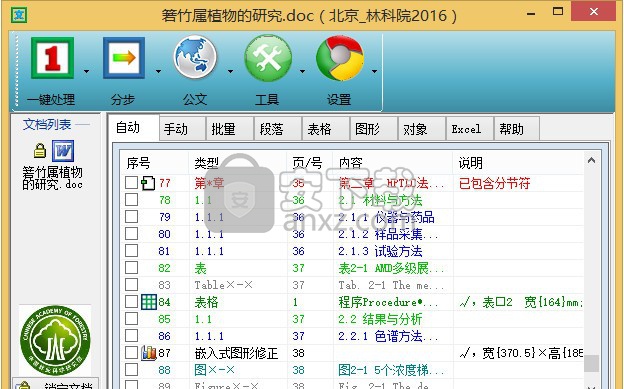Click the page icon in row 77
This screenshot has width=624, height=389.
(x=148, y=183)
